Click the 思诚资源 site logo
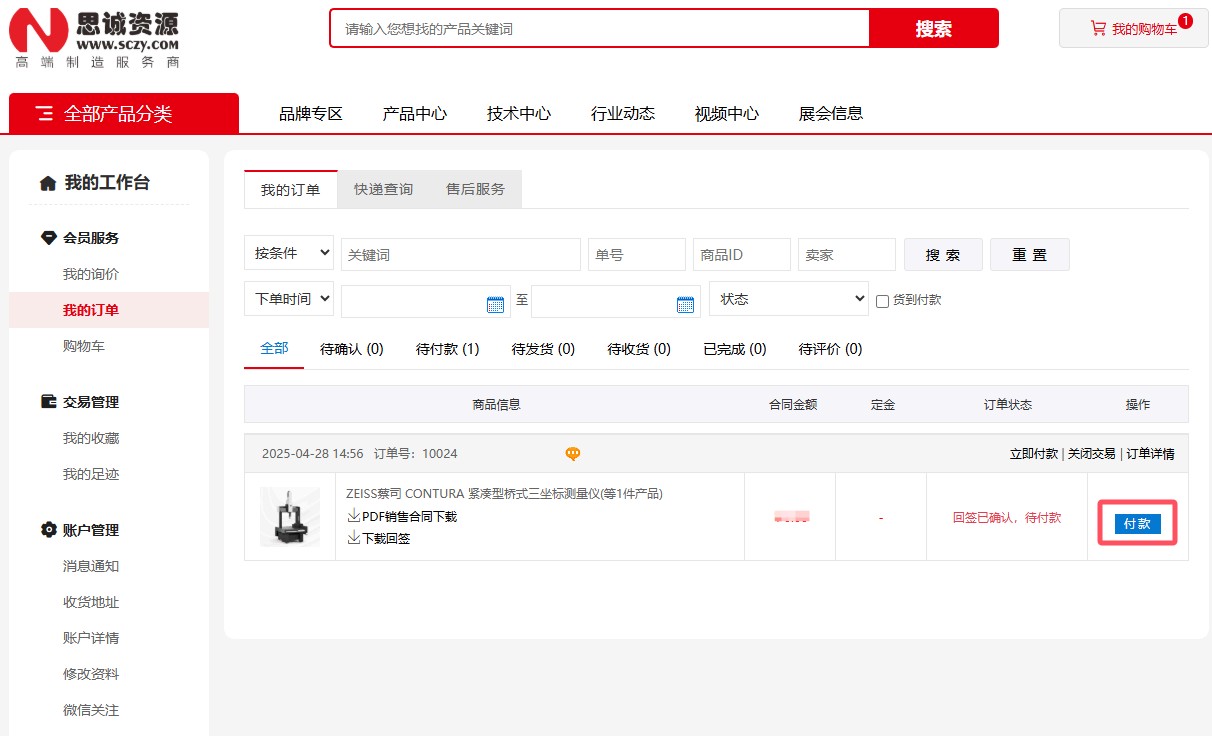The width and height of the screenshot is (1212, 736). [95, 36]
